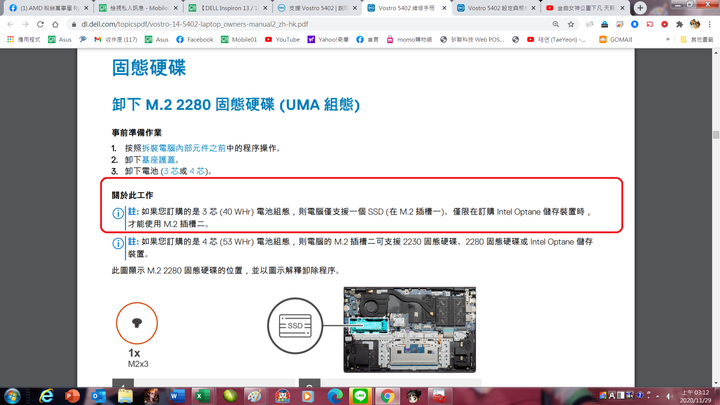
Task: Switch to the Vostro 5402 設定 tab
Action: 496,8
